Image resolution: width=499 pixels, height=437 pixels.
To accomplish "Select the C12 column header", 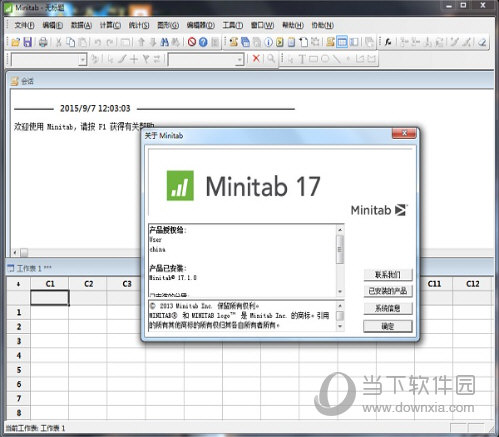I will coord(473,284).
